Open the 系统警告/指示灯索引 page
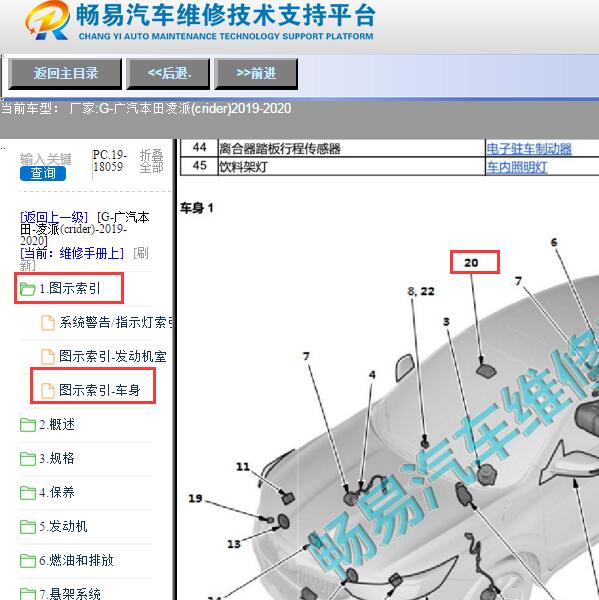Viewport: 599px width, 600px height. (116, 322)
